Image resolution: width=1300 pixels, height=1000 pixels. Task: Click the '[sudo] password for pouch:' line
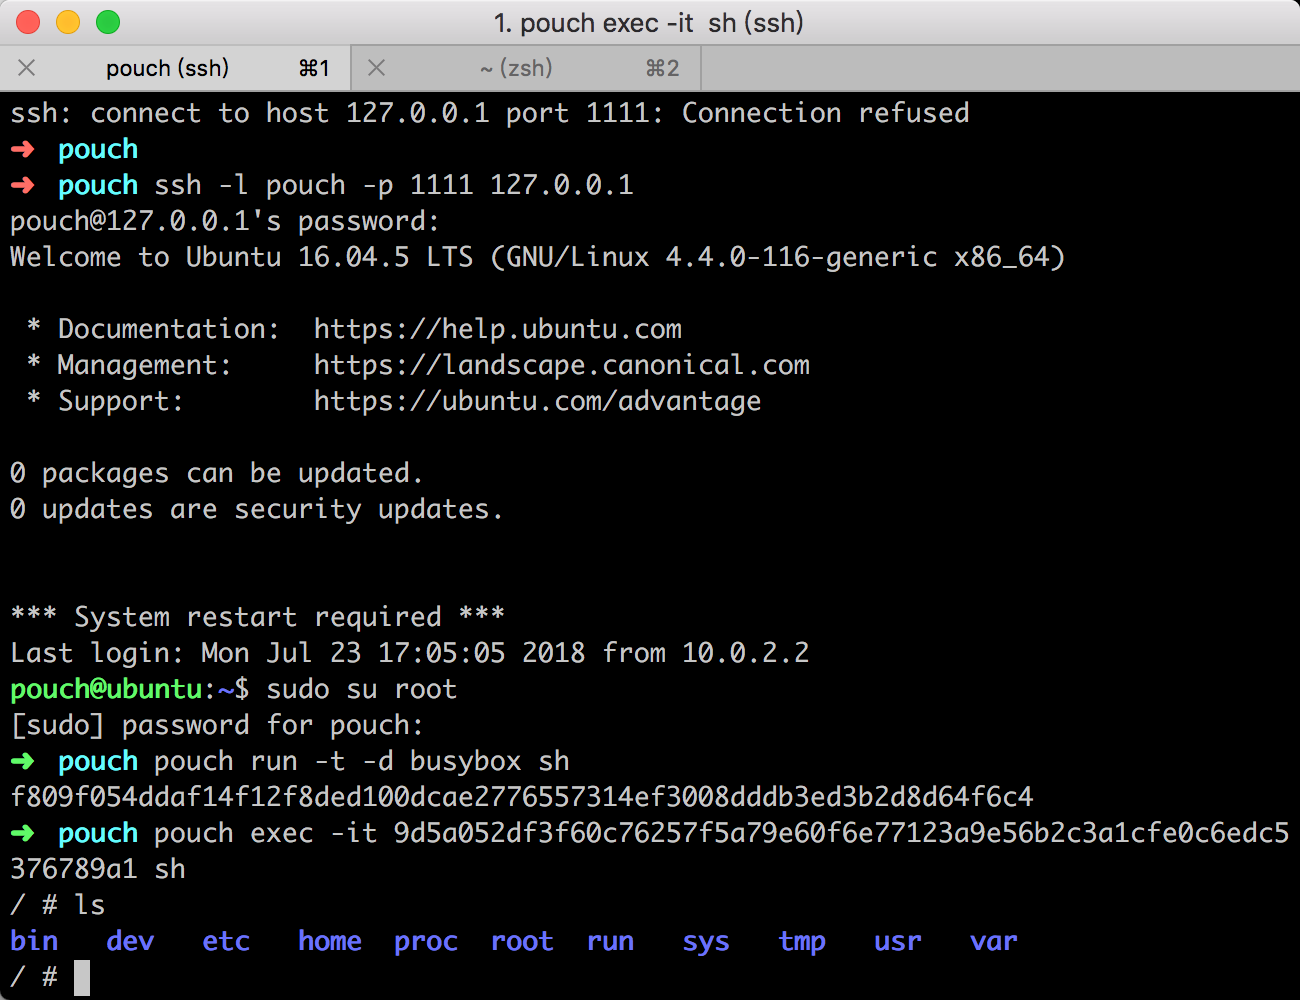tap(217, 725)
